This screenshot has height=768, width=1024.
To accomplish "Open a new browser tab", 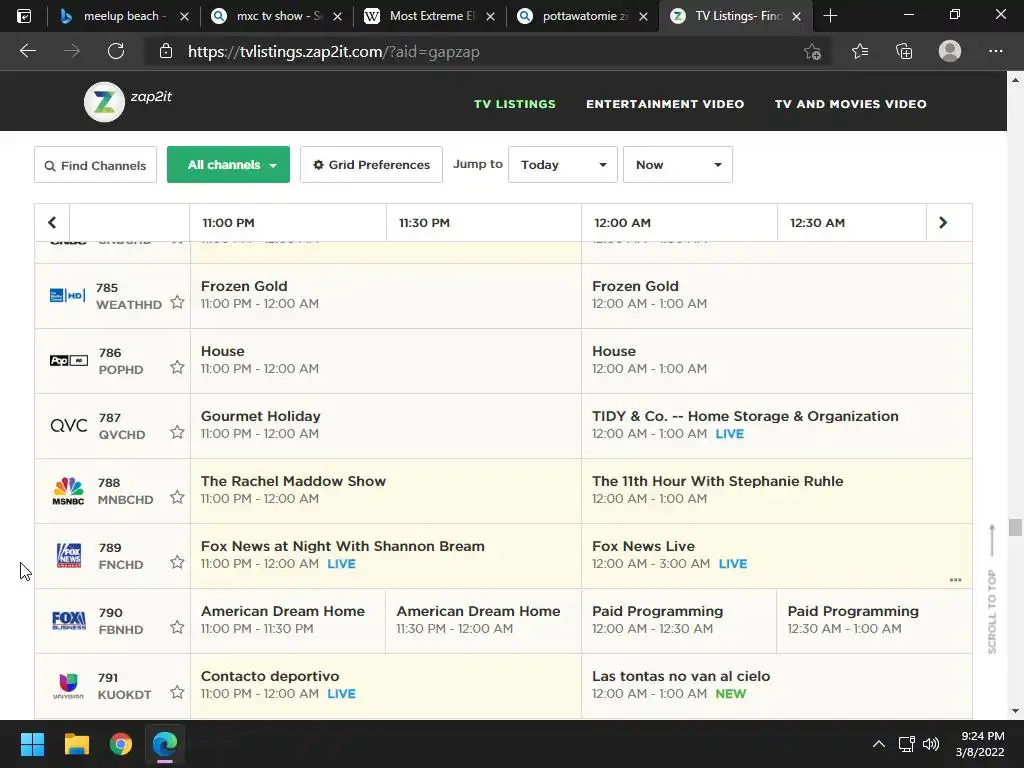I will click(830, 16).
